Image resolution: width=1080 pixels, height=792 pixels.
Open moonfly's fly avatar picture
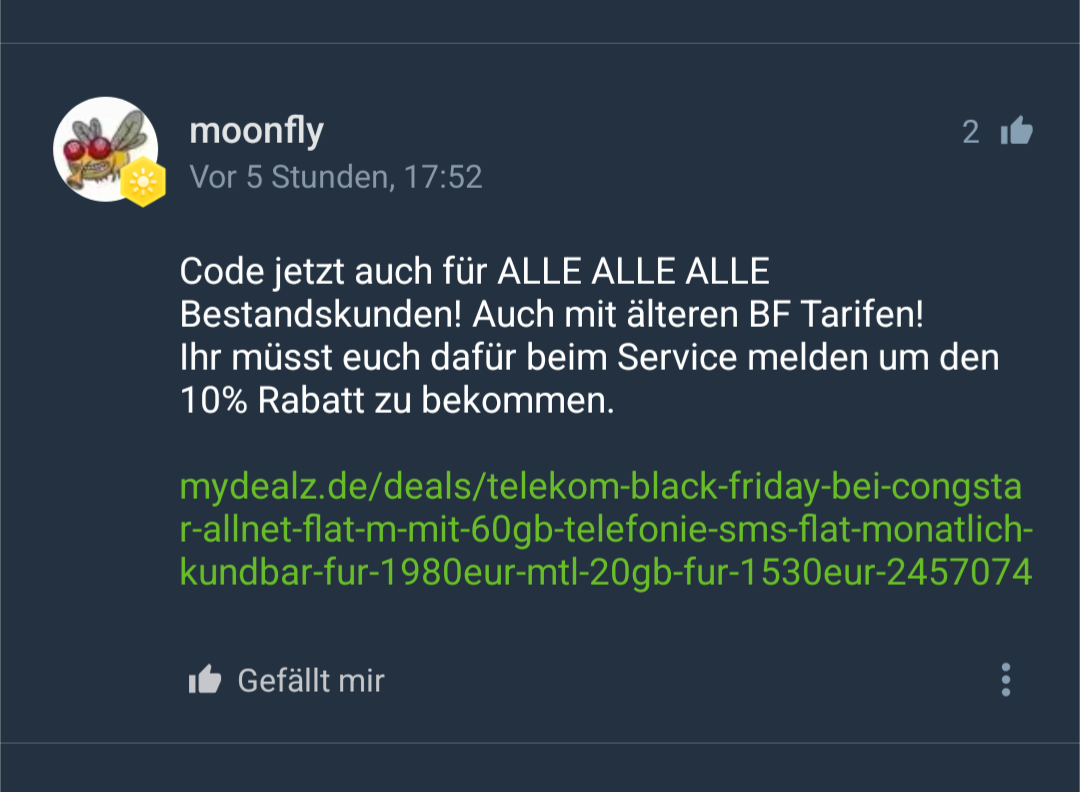pyautogui.click(x=105, y=149)
